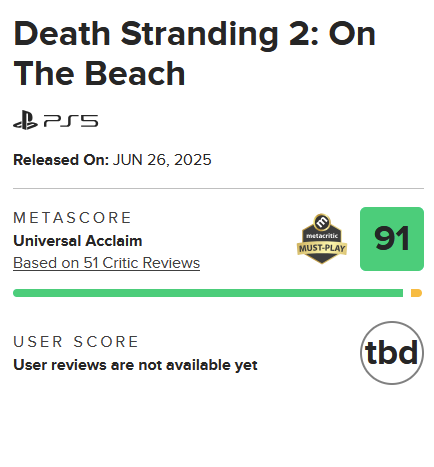This screenshot has width=434, height=467.
Task: Open Based on 51 Critic Reviews link
Action: [106, 263]
